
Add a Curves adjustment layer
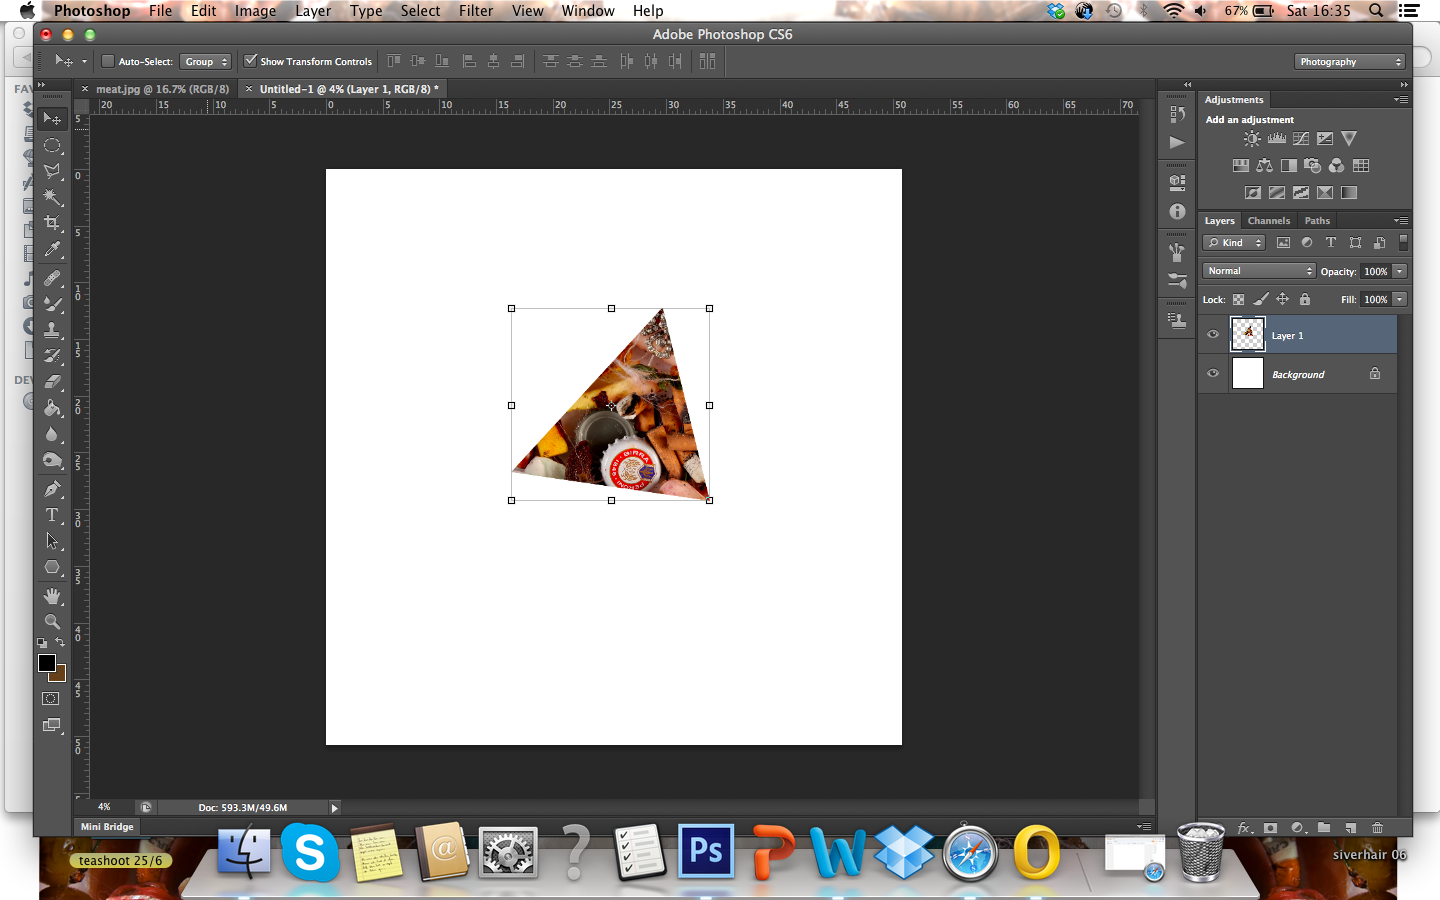coord(1300,138)
